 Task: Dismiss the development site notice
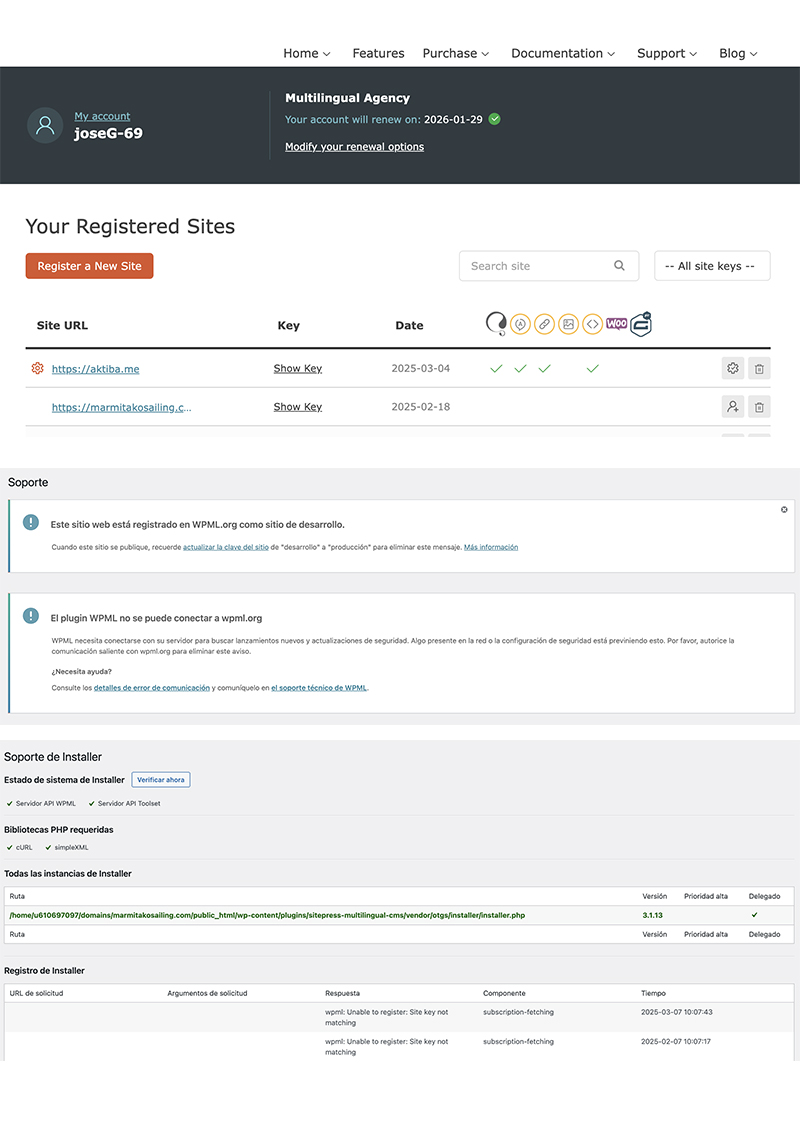click(x=784, y=510)
